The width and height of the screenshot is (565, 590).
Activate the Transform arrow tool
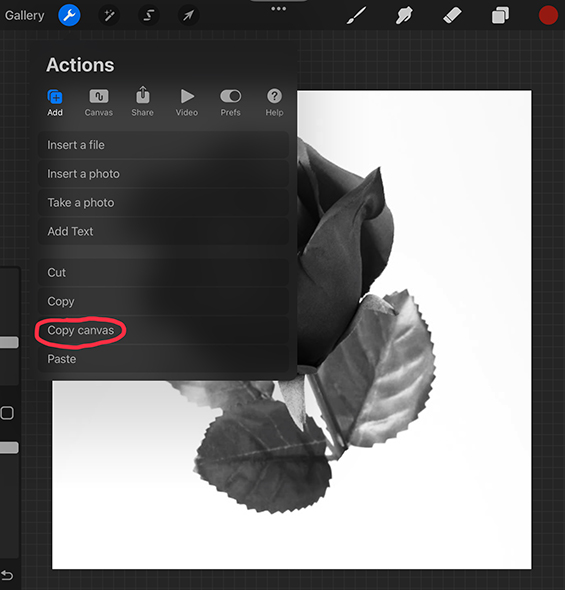click(x=188, y=15)
